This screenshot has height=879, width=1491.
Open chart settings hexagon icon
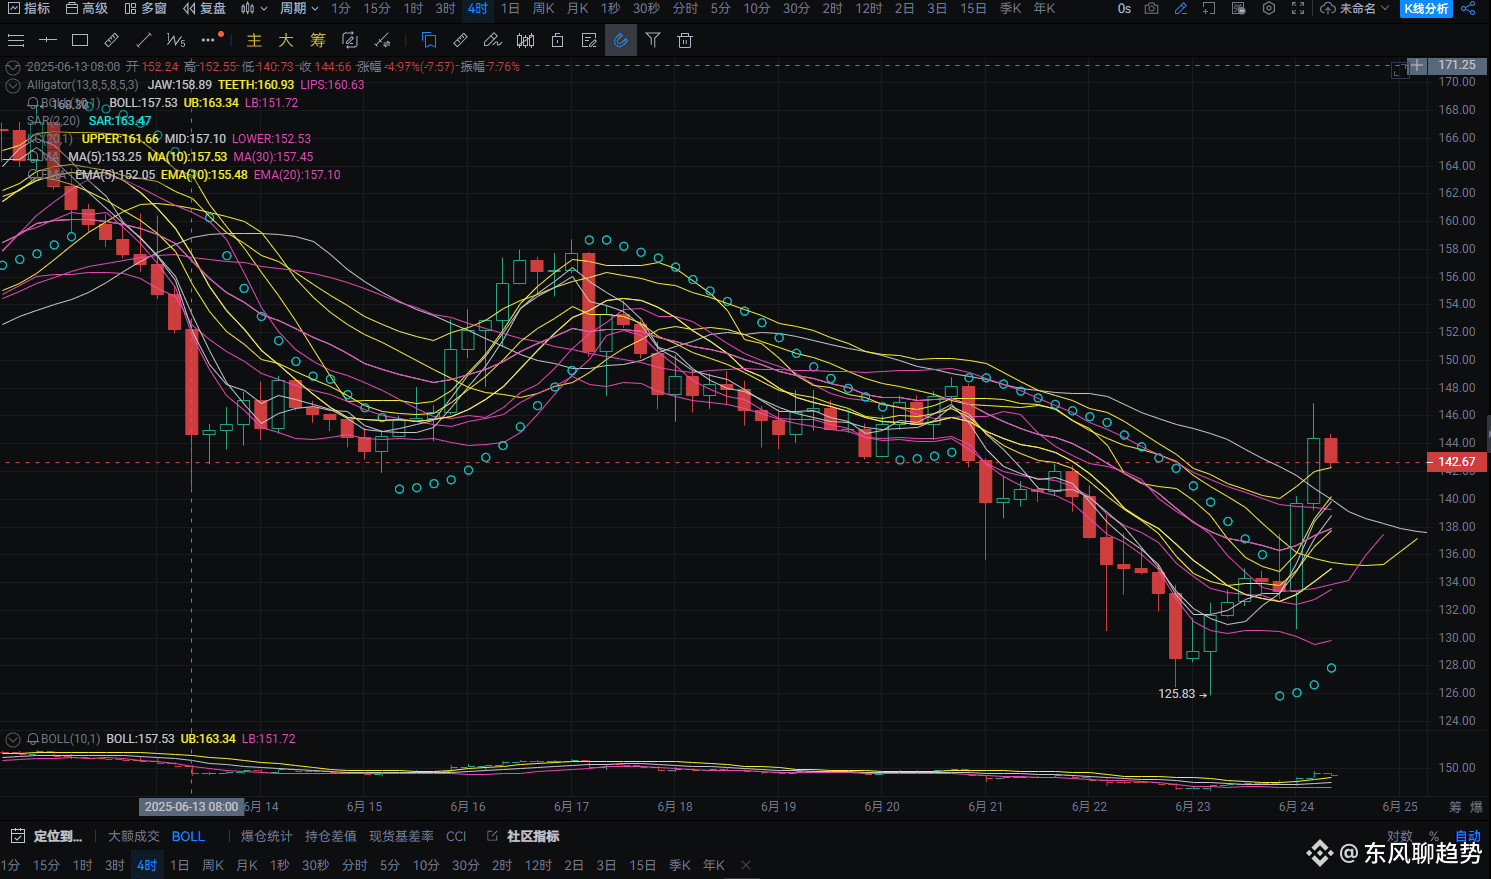click(x=1269, y=8)
